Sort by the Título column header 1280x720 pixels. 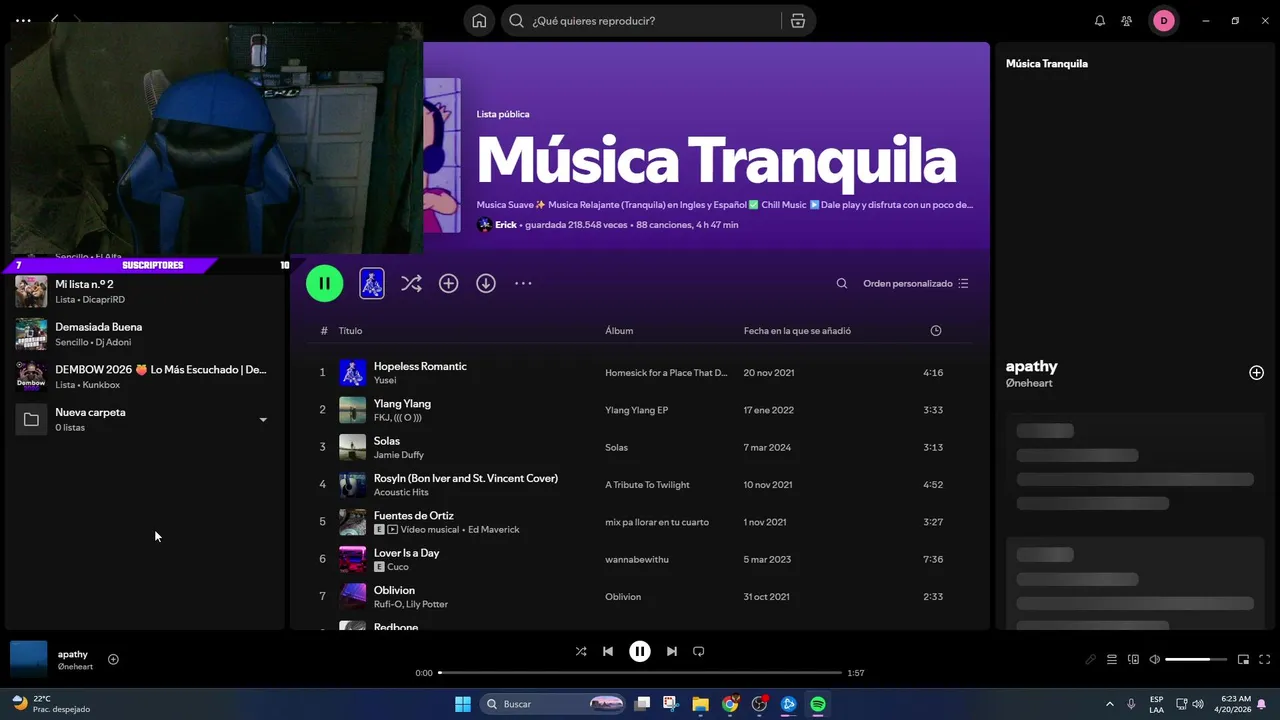pos(350,331)
